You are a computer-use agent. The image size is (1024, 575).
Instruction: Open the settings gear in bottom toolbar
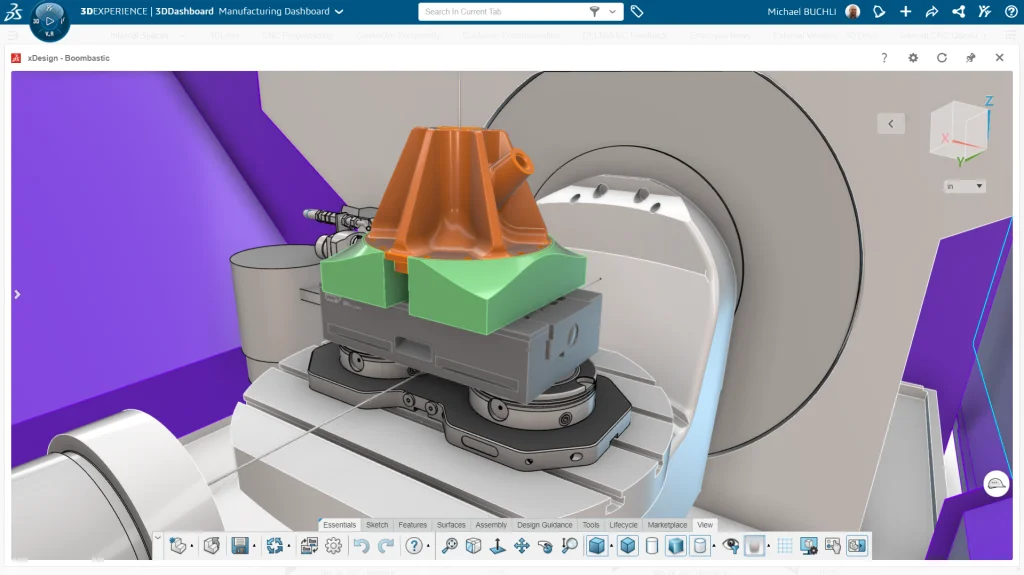pos(334,546)
